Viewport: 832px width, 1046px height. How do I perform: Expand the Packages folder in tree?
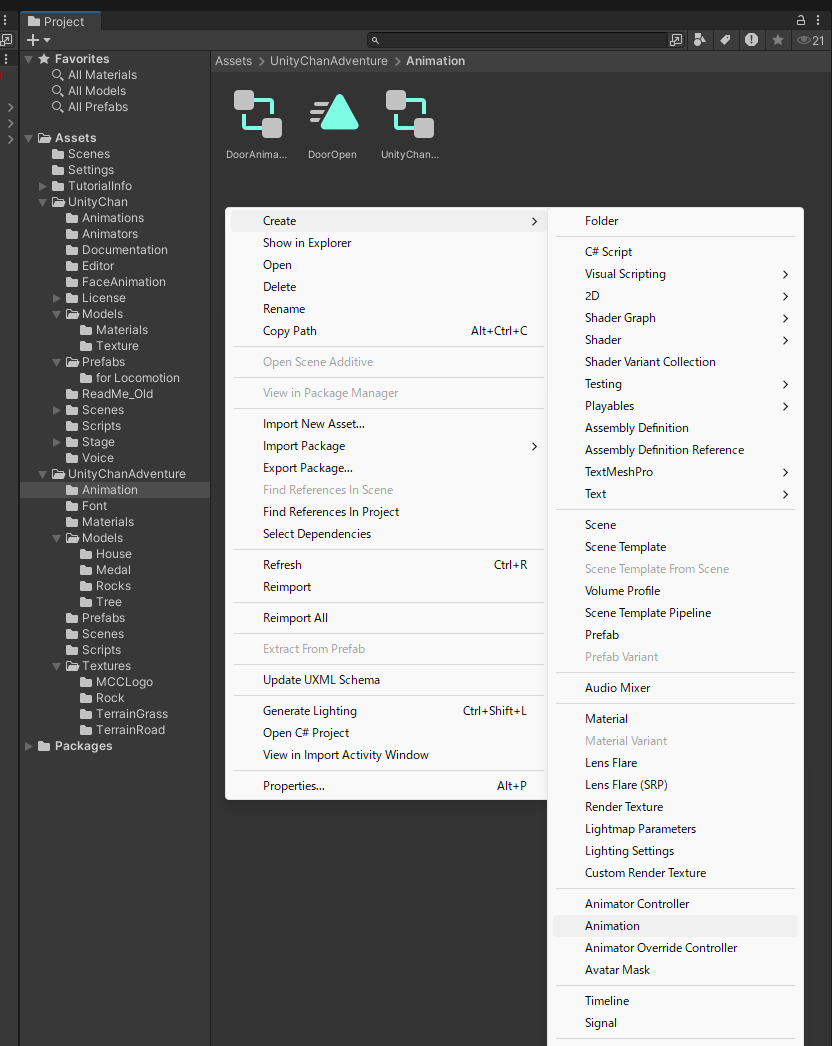click(x=29, y=746)
